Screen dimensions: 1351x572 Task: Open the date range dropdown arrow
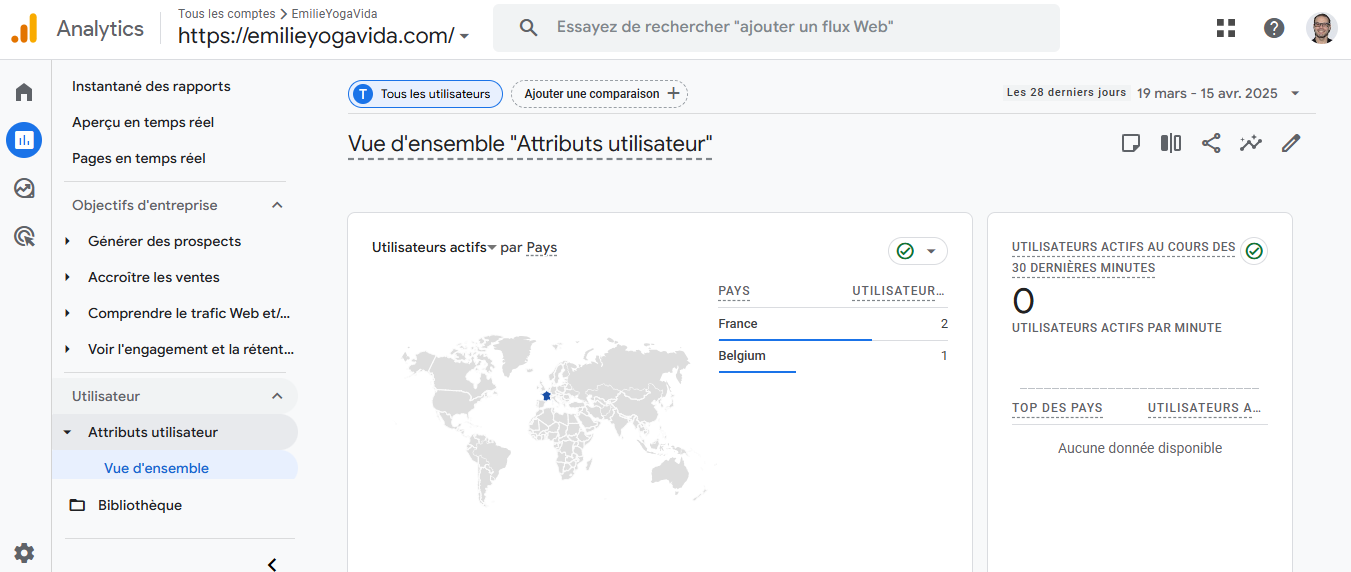pyautogui.click(x=1296, y=93)
